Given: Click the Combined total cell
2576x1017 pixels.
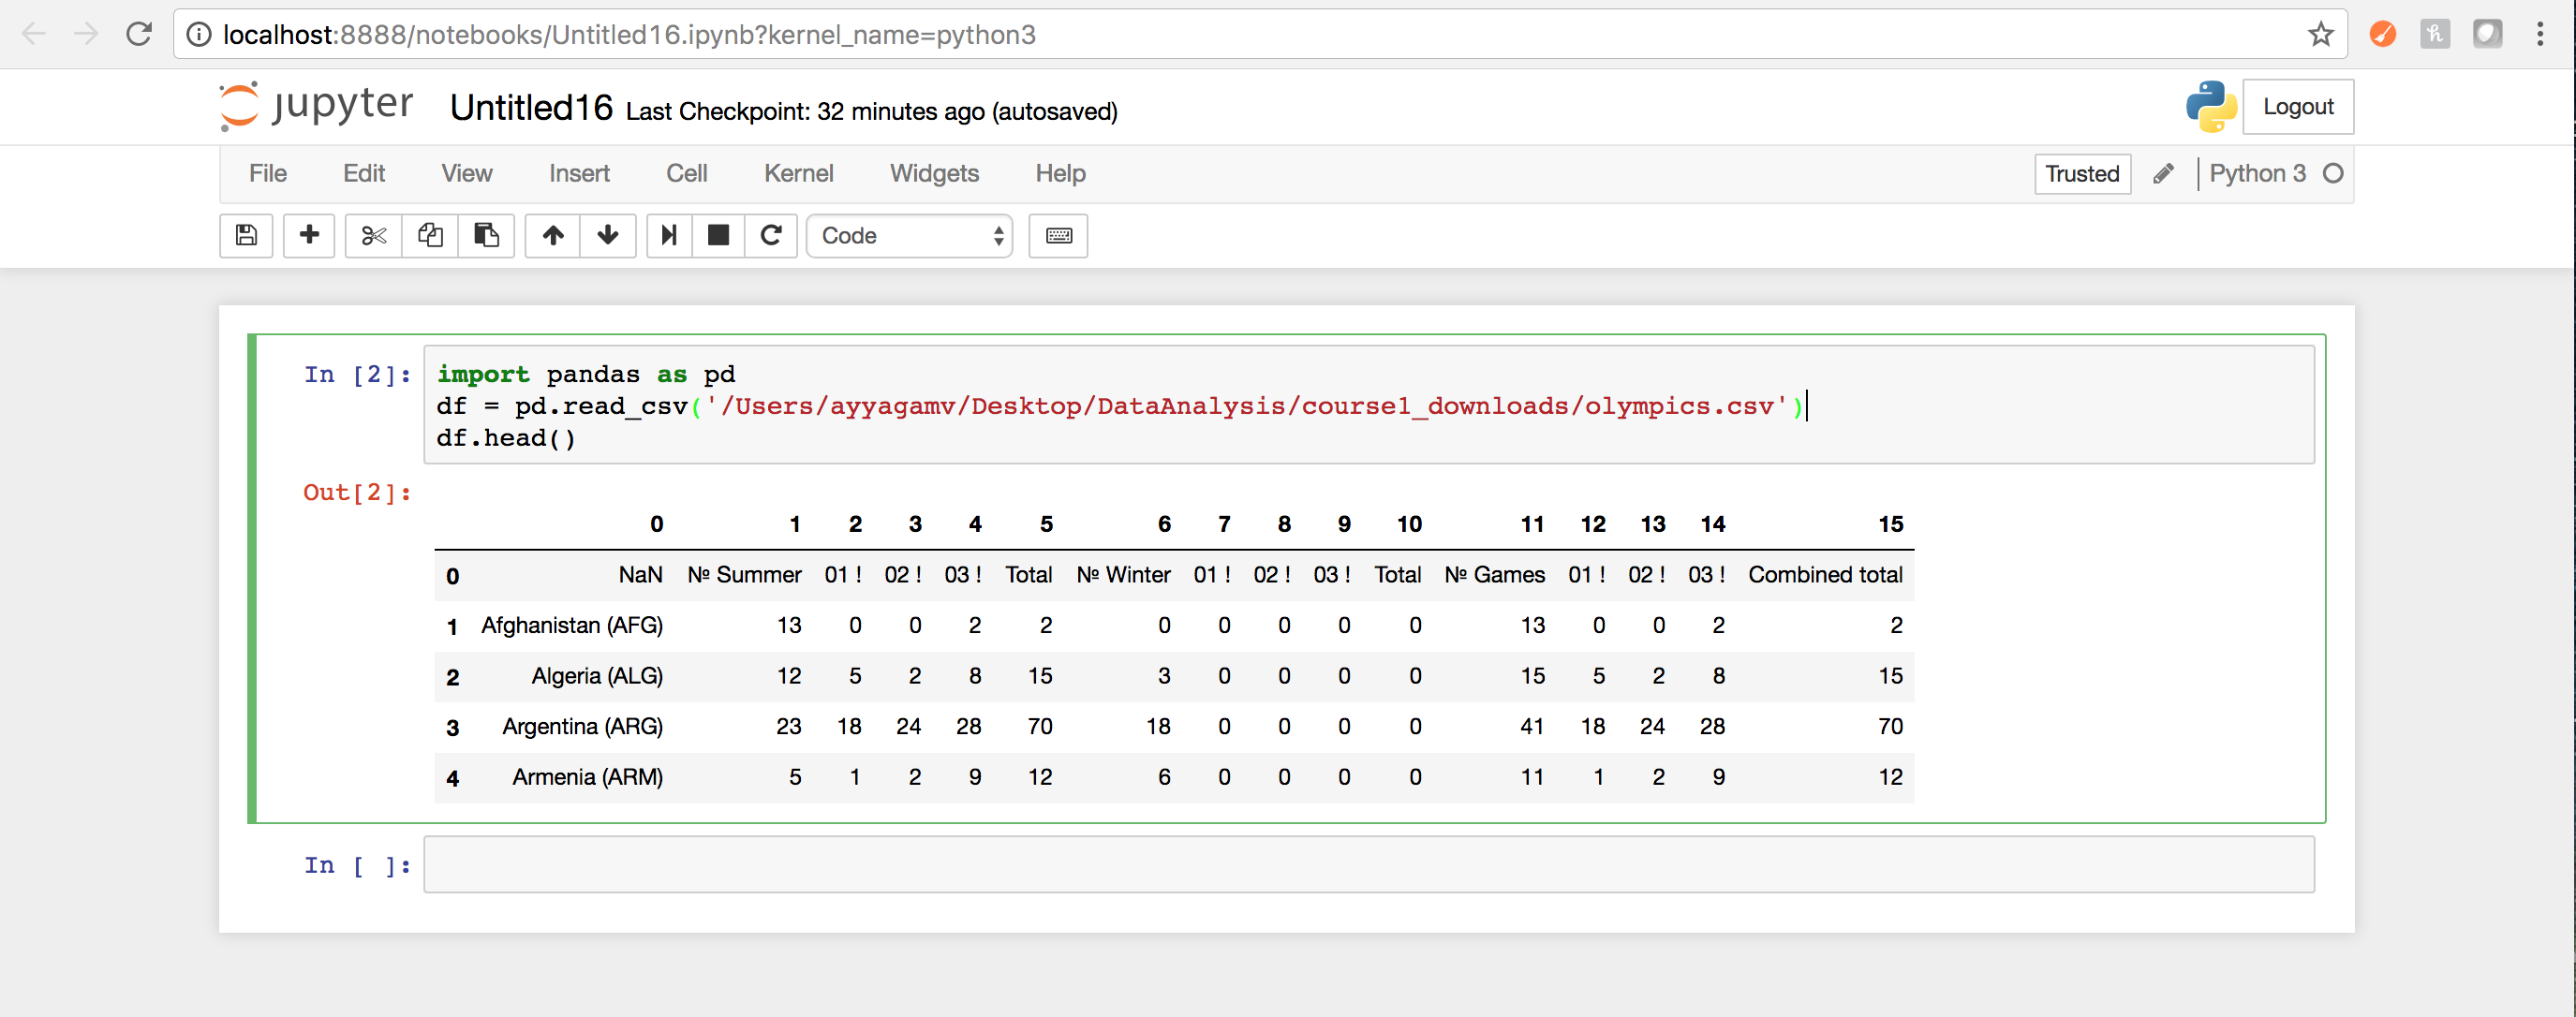Looking at the screenshot, I should point(1824,575).
